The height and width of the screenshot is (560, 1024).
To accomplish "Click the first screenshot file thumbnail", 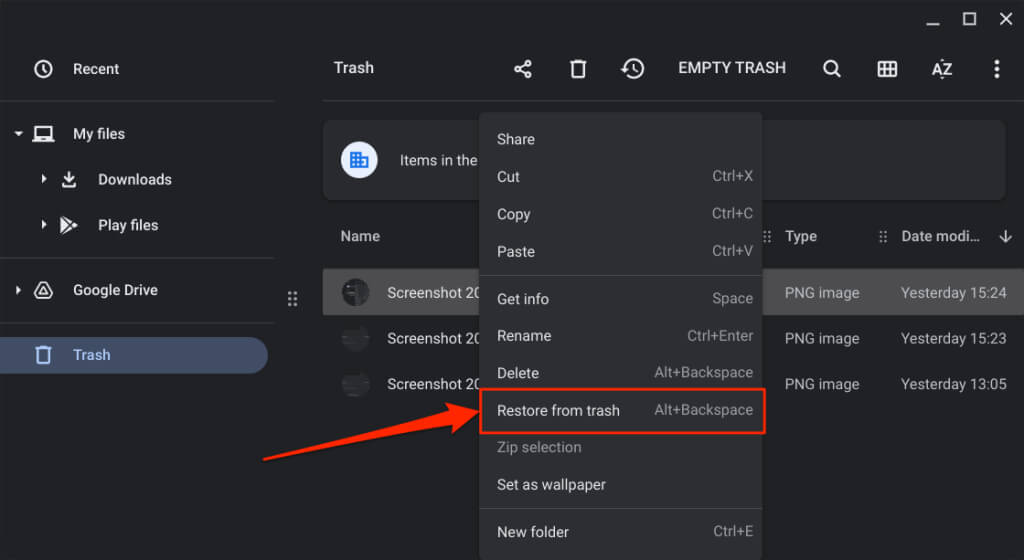I will (355, 293).
